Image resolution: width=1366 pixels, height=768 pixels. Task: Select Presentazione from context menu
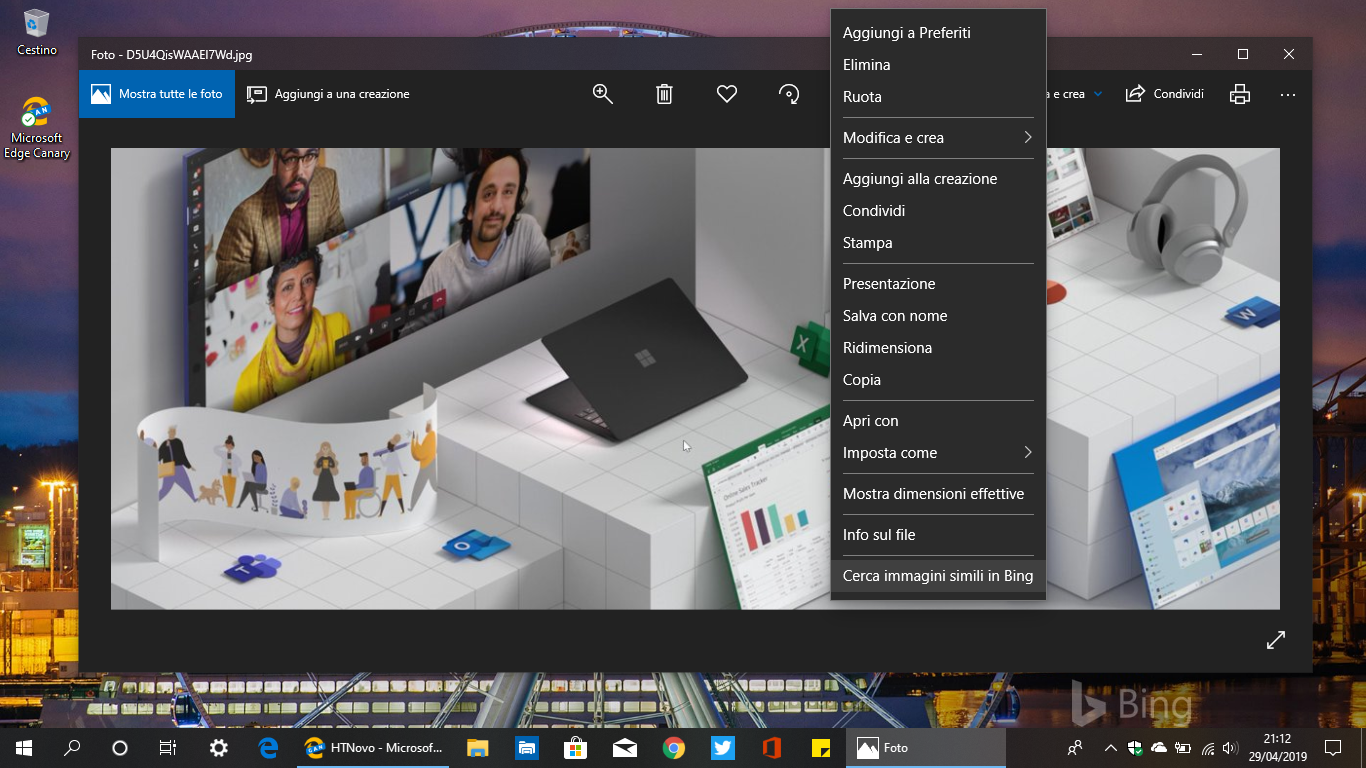tap(938, 284)
